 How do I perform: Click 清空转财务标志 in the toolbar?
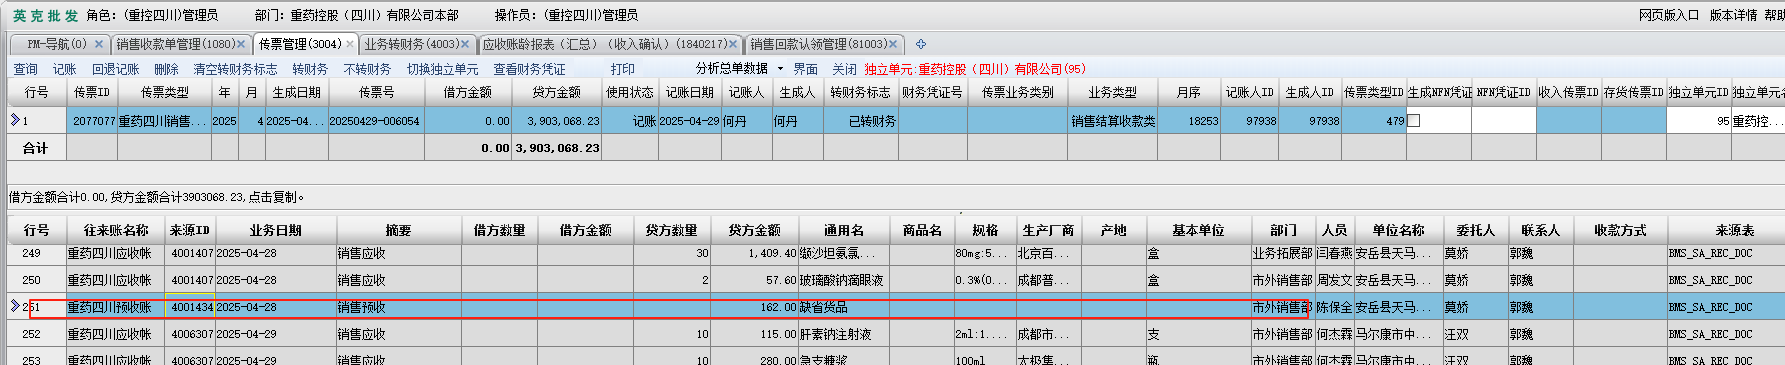click(x=235, y=69)
